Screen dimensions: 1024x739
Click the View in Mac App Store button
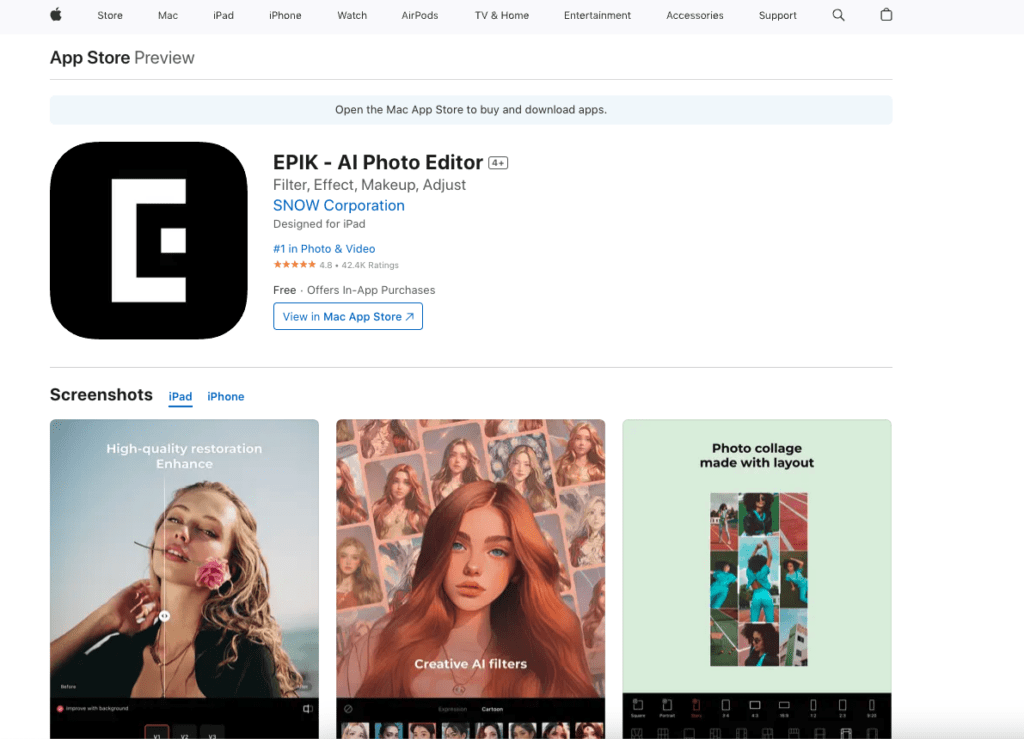pyautogui.click(x=348, y=316)
